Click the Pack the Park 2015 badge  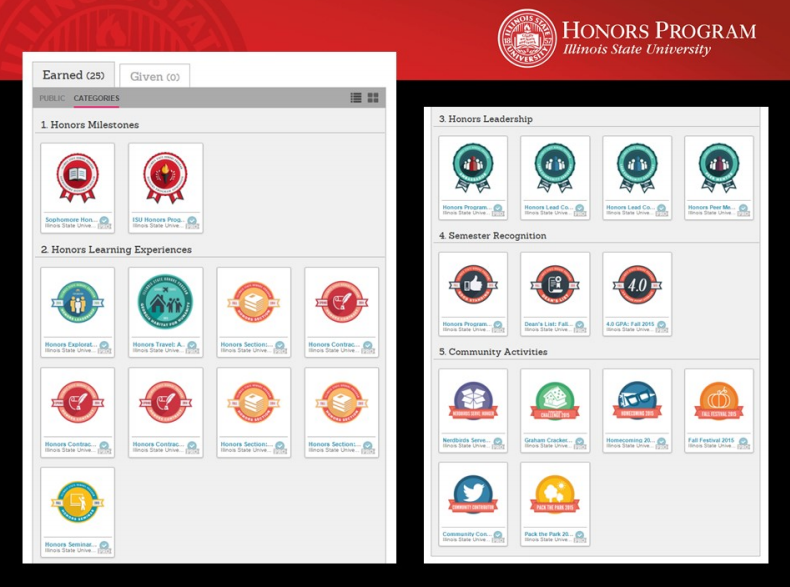[x=555, y=493]
